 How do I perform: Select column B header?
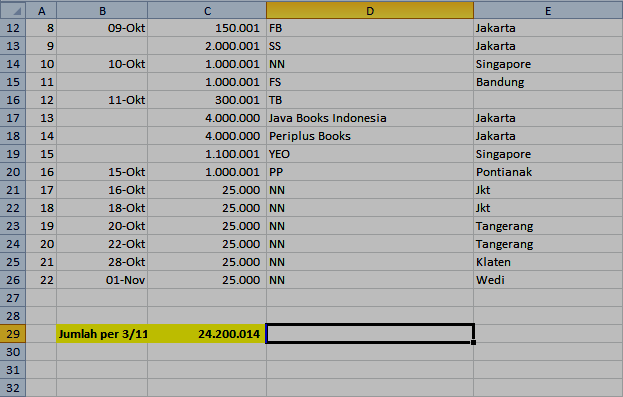pyautogui.click(x=102, y=10)
